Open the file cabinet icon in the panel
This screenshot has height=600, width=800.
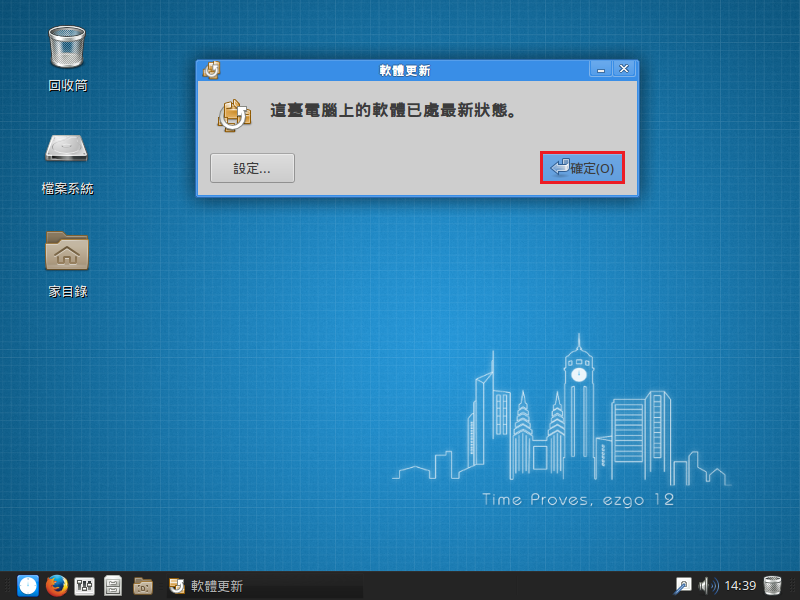(113, 586)
